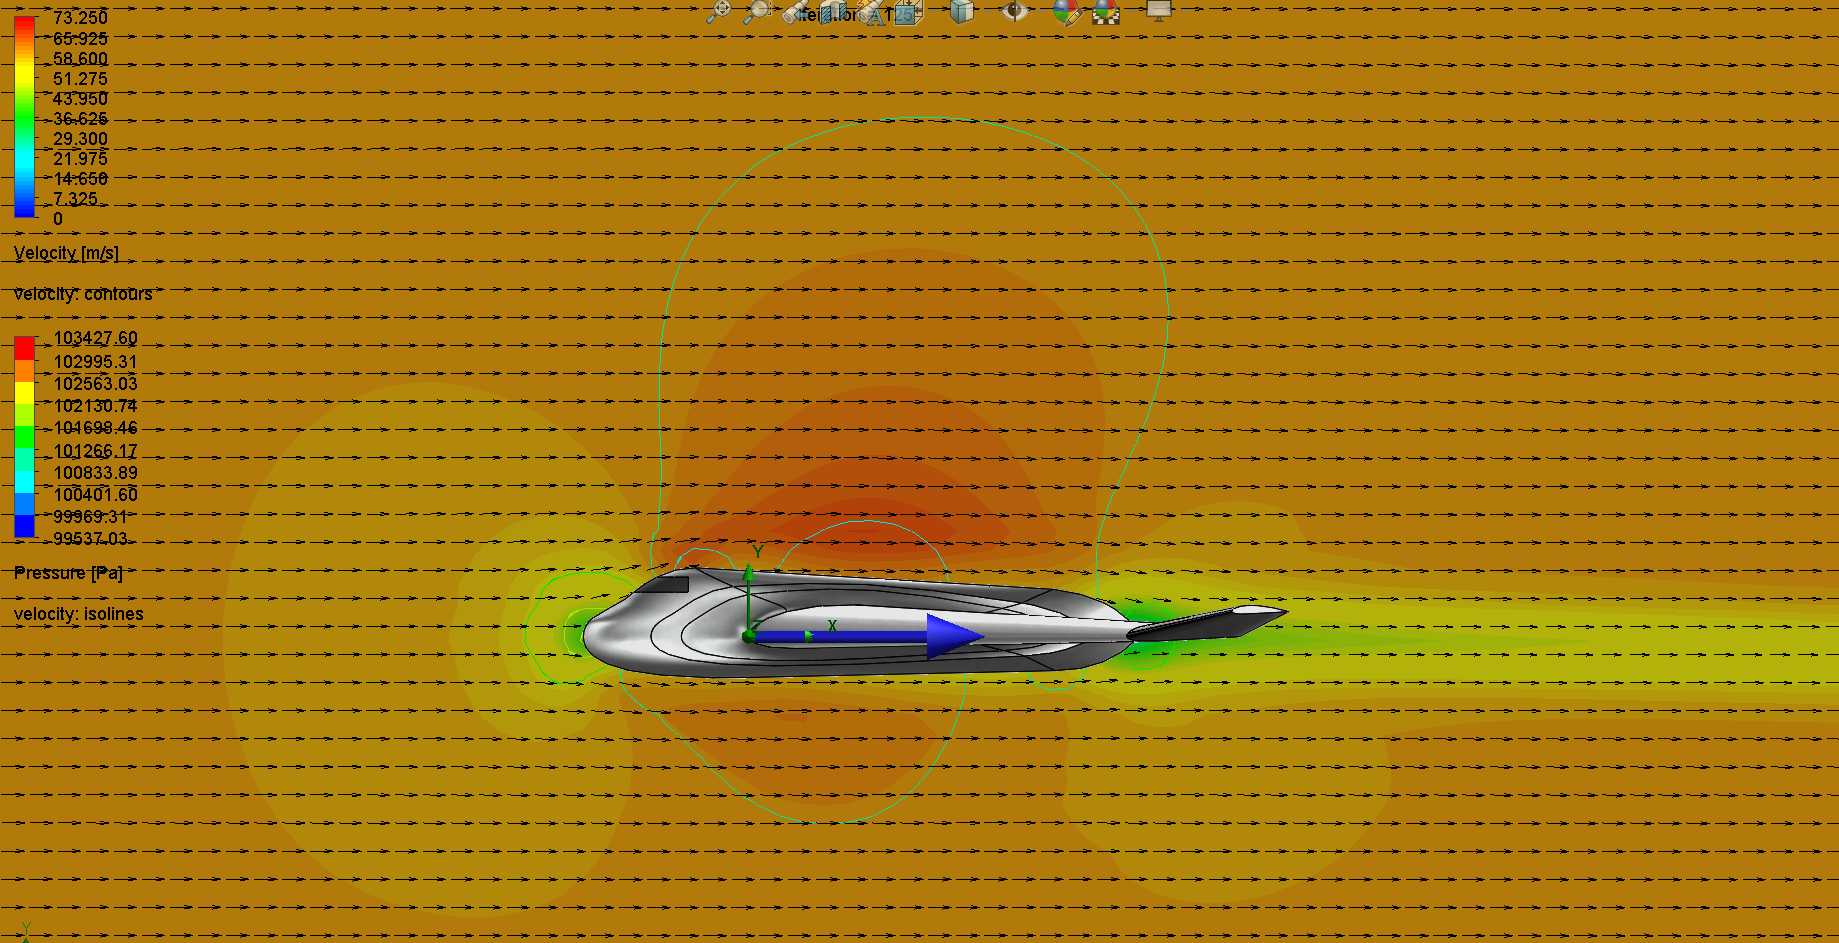1839x943 pixels.
Task: Click the pressure value 100401.60
Action: point(95,495)
